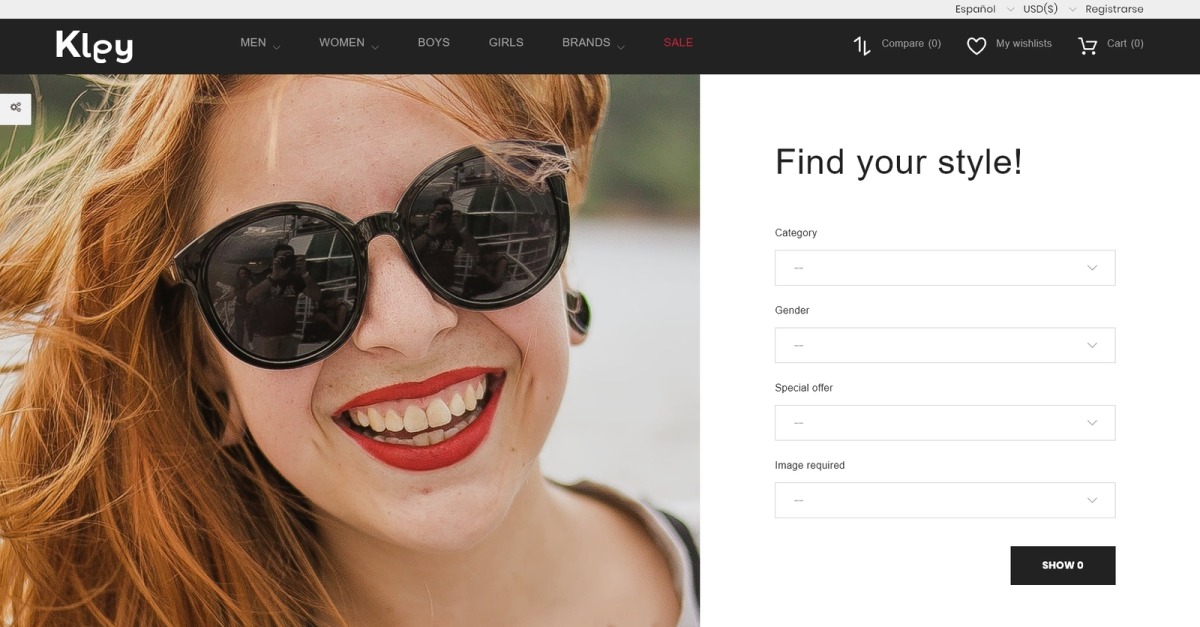This screenshot has height=627, width=1200.
Task: Click the 'Image required' field label
Action: 810,465
